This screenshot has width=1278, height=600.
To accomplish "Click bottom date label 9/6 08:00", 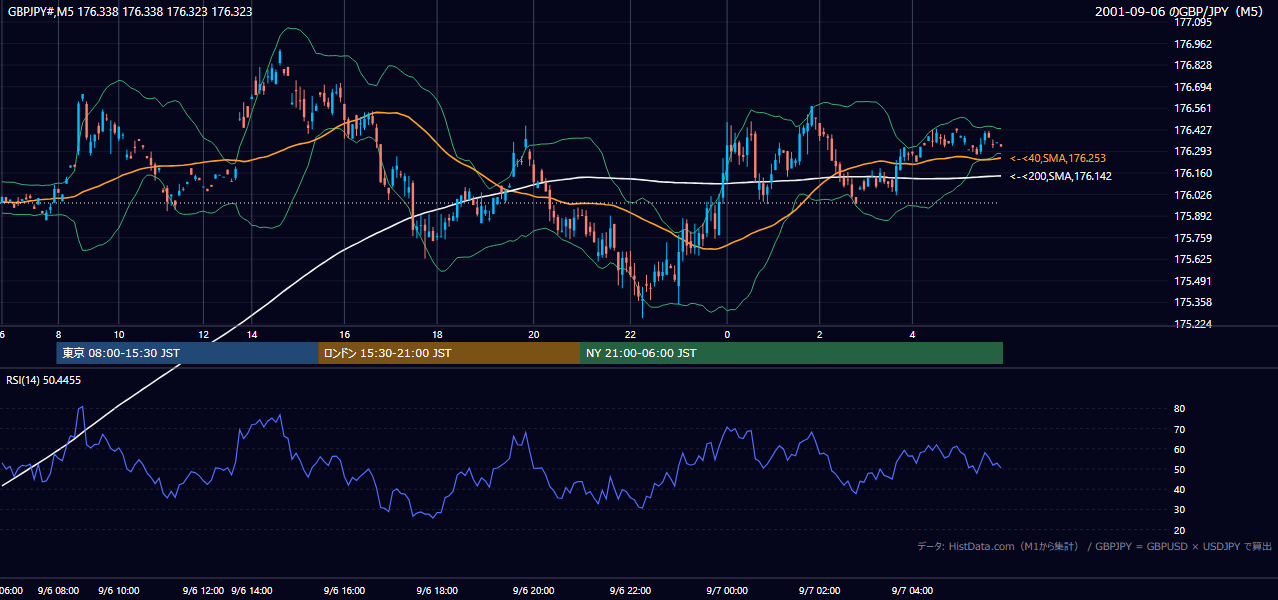I will [x=58, y=591].
